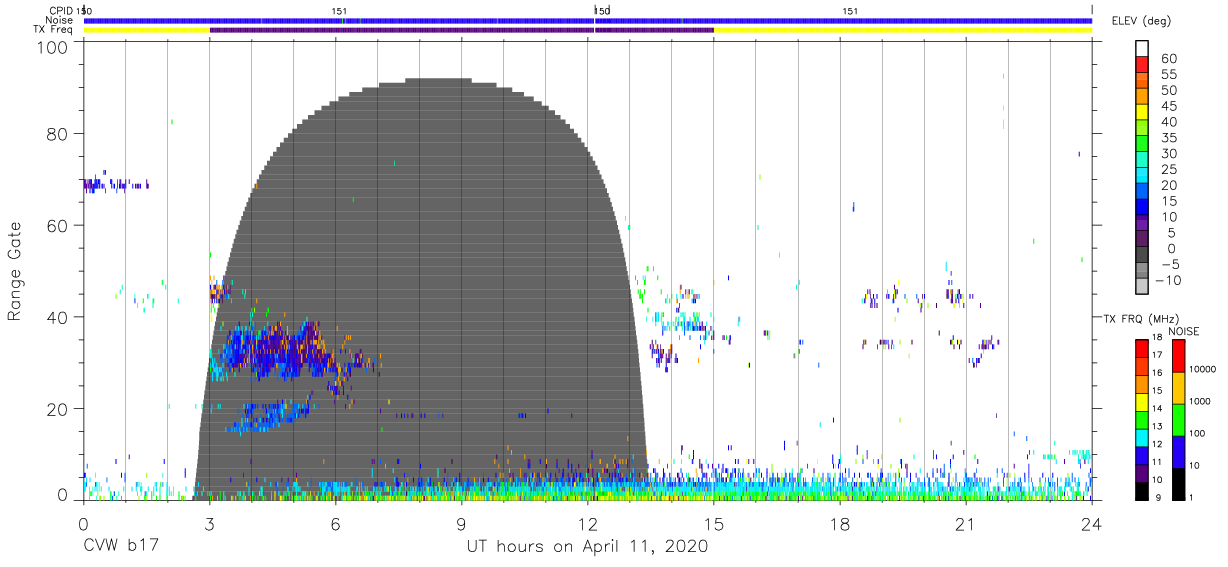1228x567 pixels.
Task: Click the '55' label on ELEV colorbar
Action: (1169, 75)
